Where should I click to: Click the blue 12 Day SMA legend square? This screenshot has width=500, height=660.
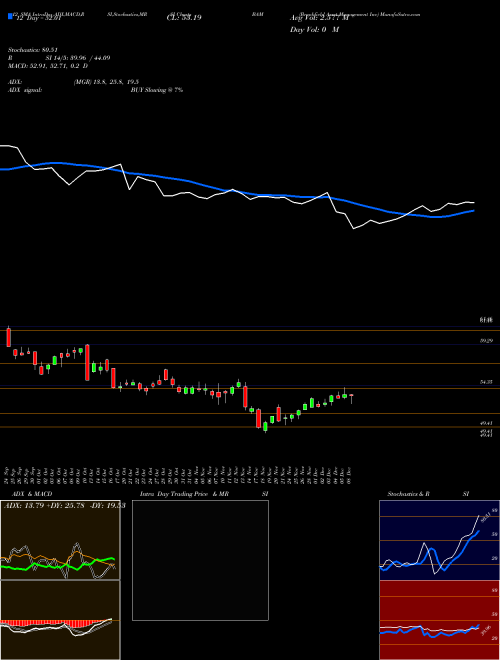point(10,17)
